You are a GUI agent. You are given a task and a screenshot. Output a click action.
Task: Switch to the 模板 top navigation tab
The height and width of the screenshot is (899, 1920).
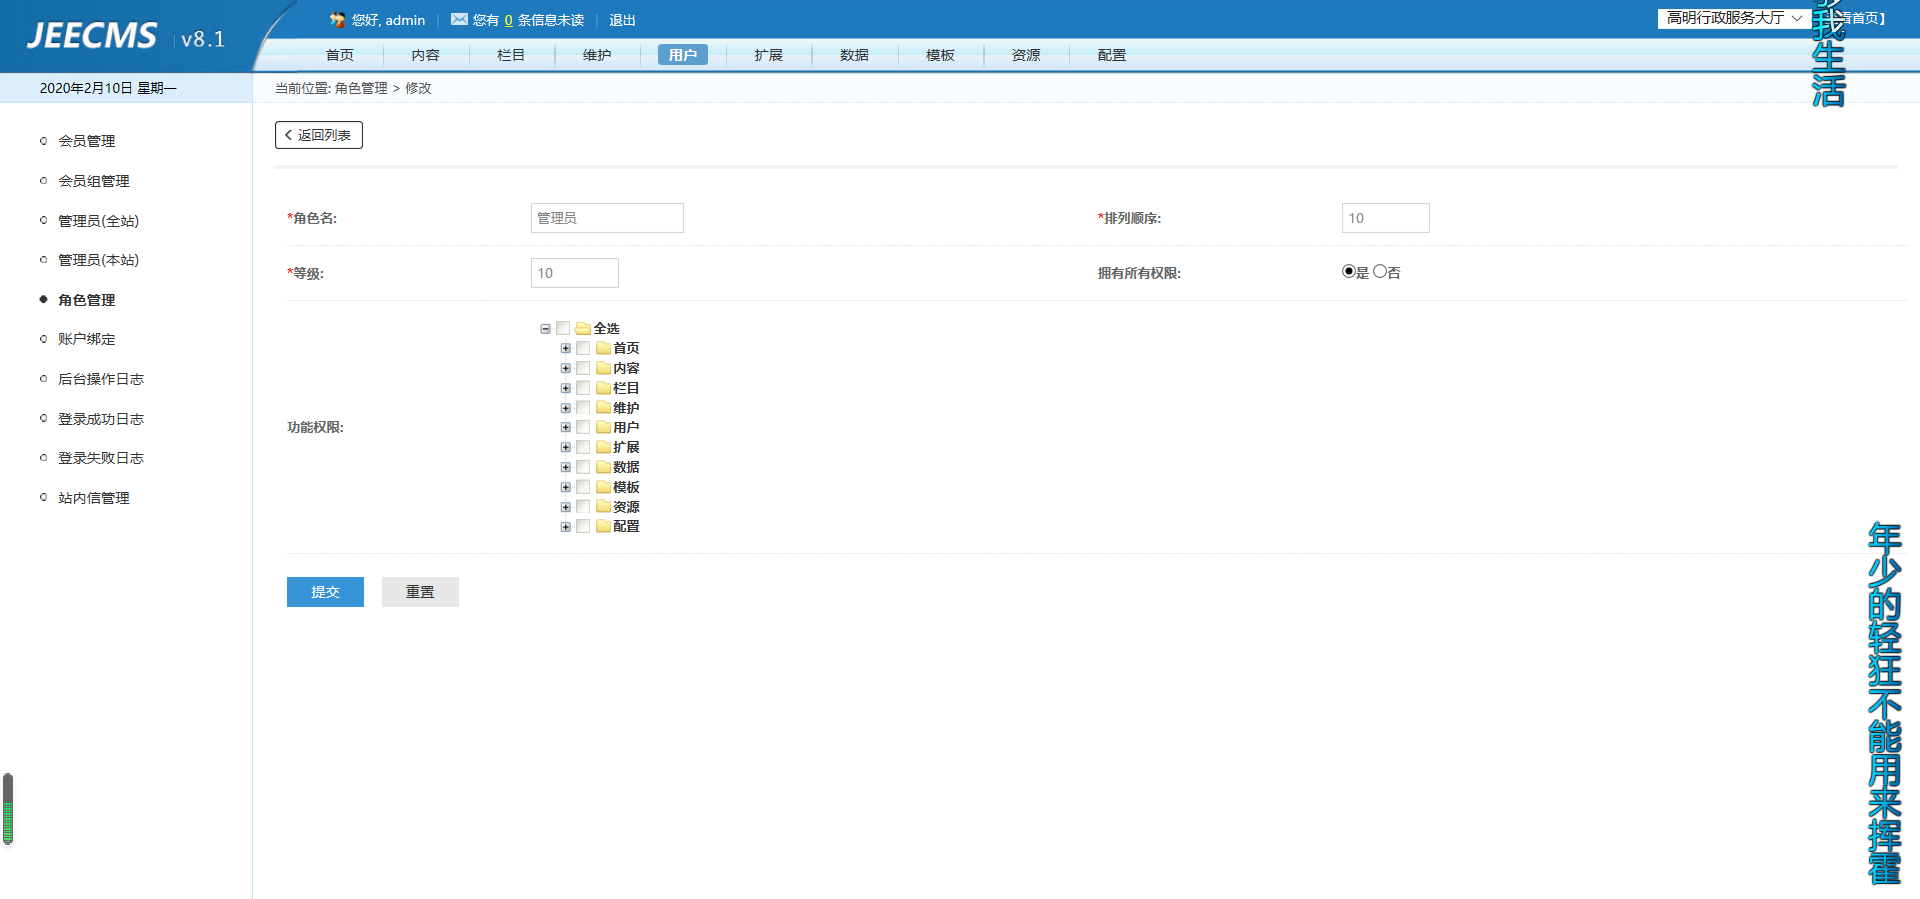click(x=940, y=55)
